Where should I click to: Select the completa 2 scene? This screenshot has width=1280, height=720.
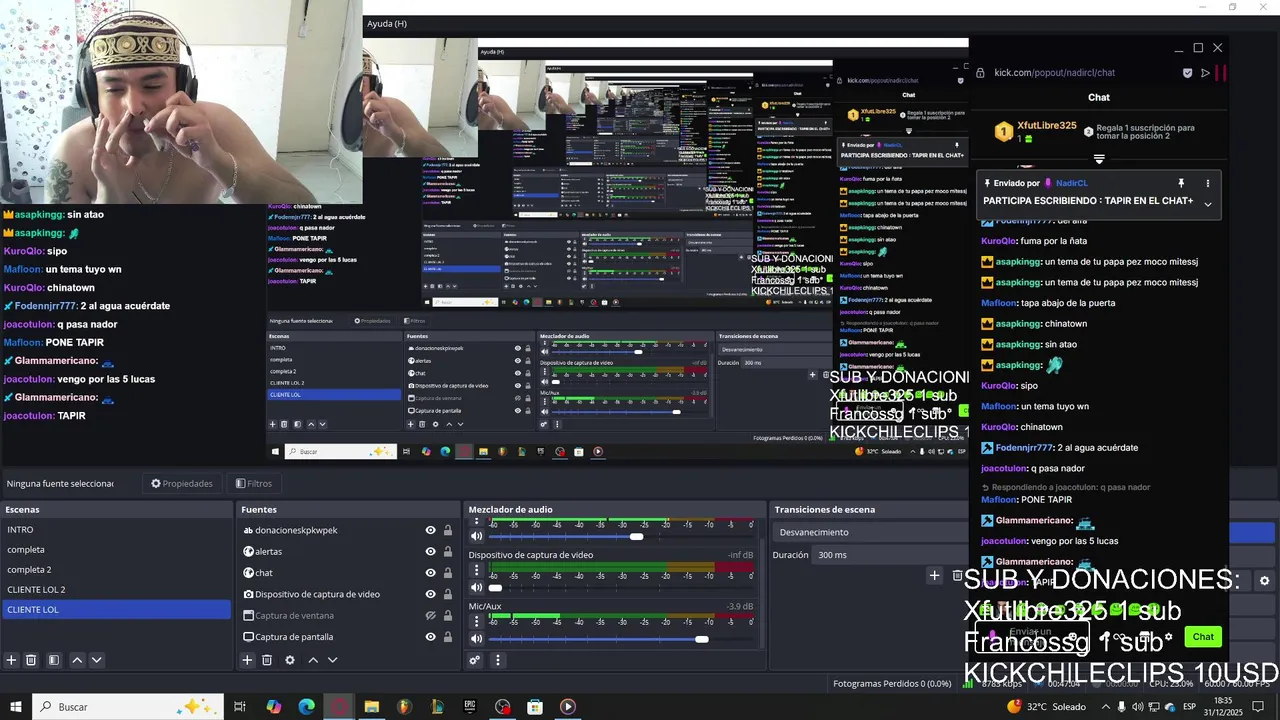116,569
